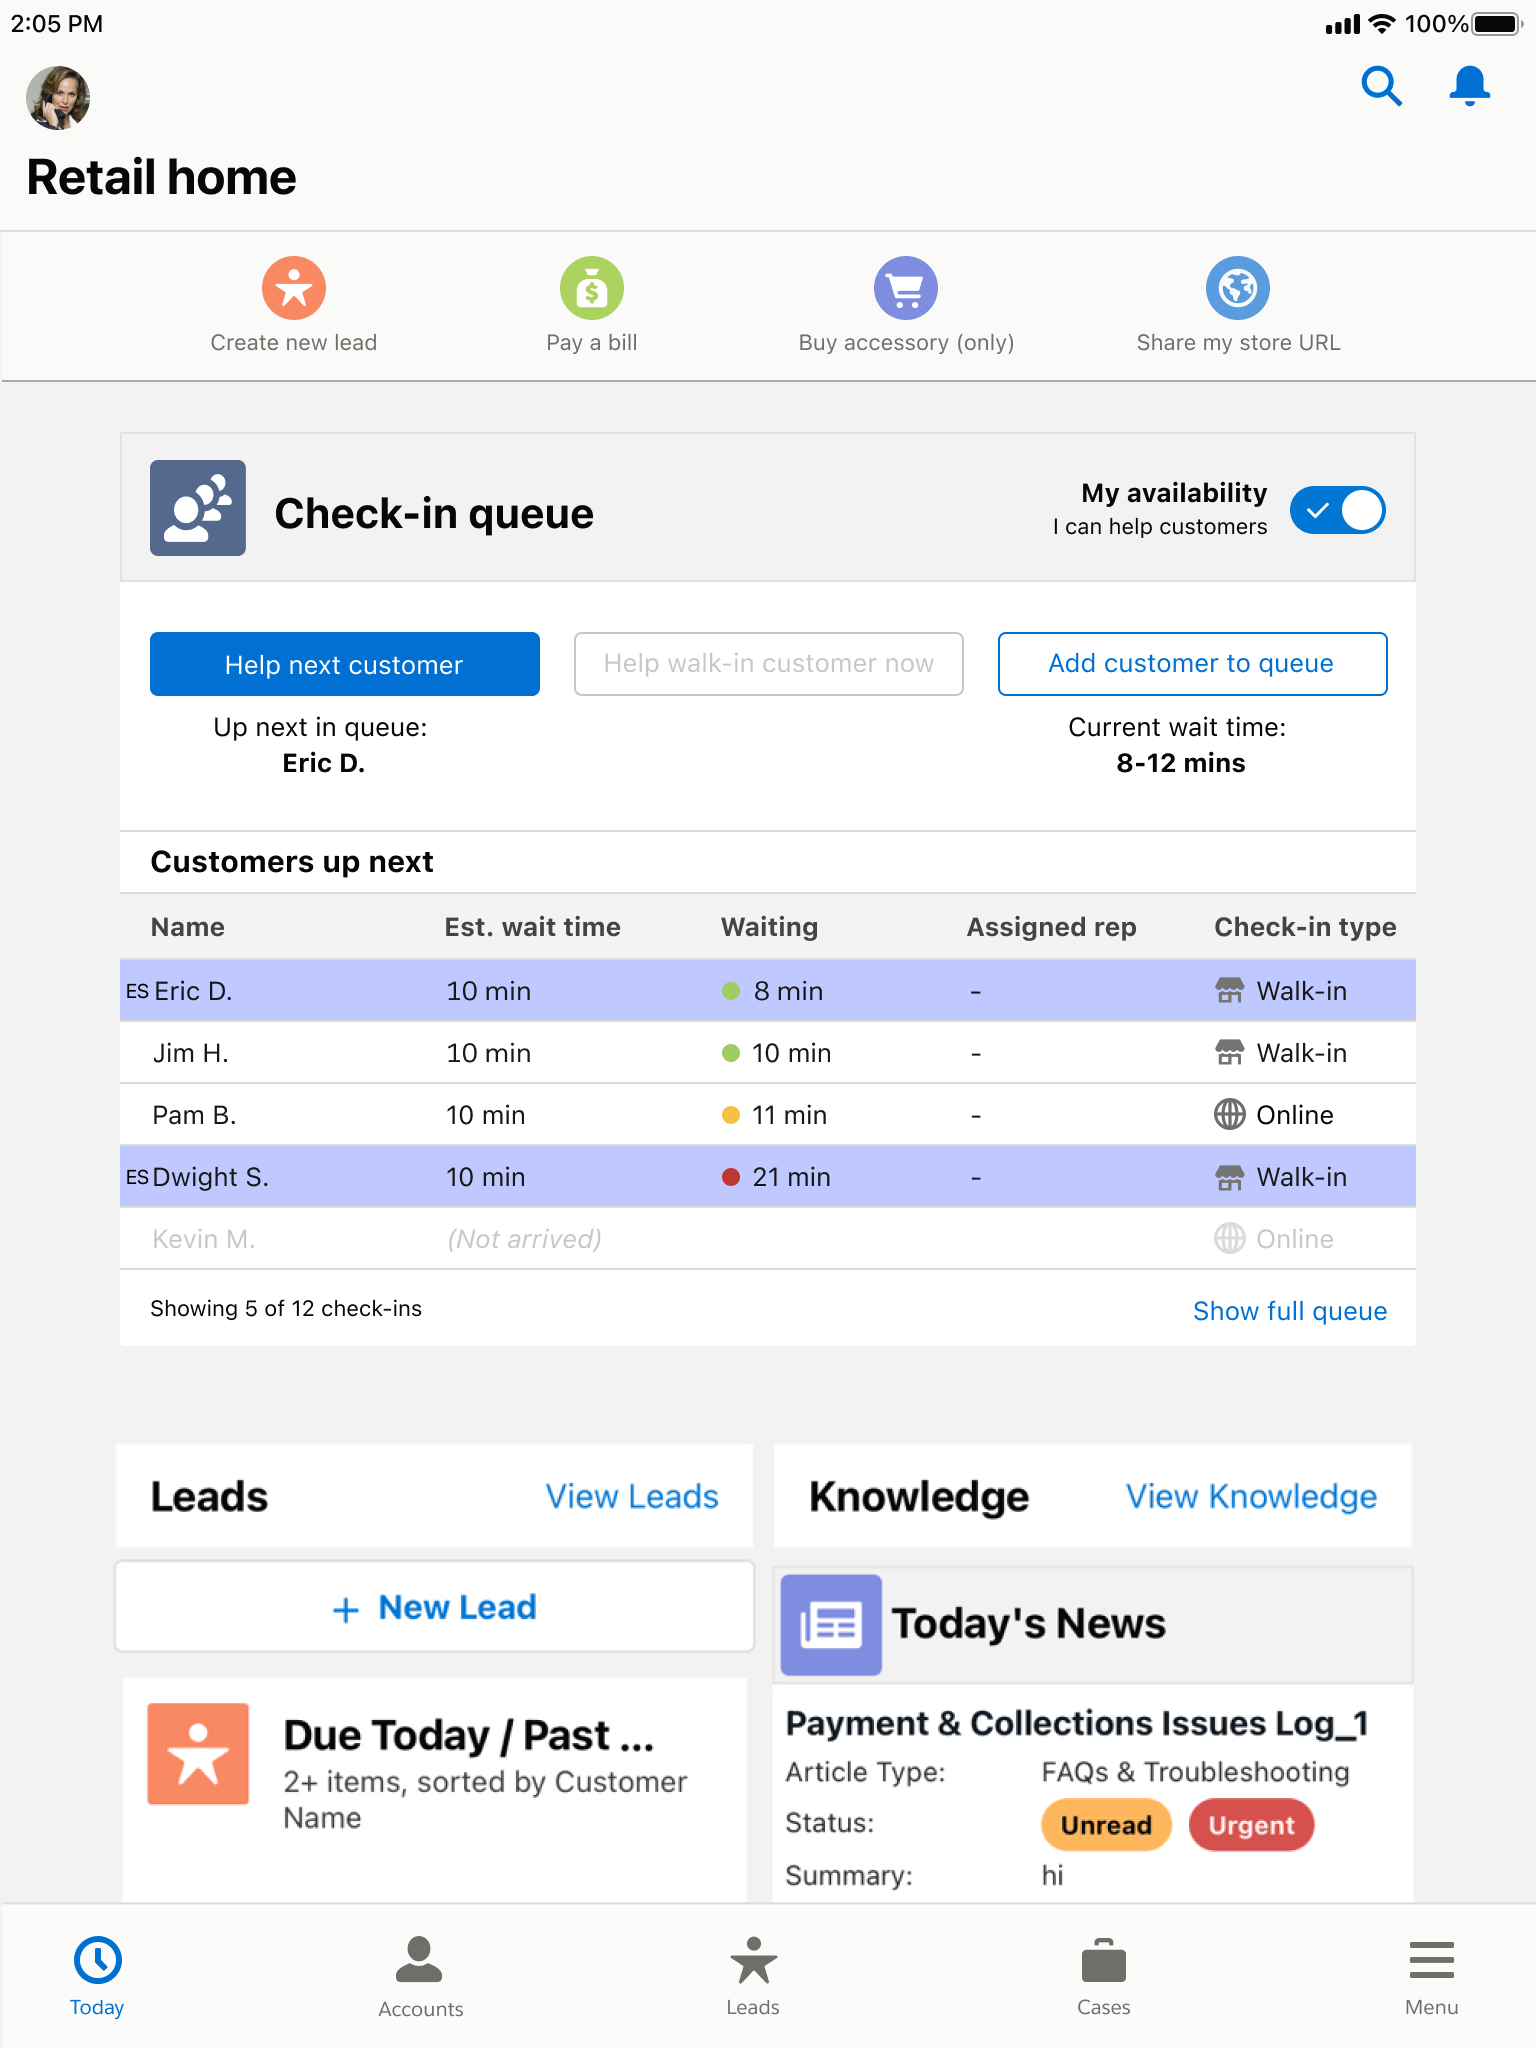Click Eric D. under Up next in queue

coord(323,763)
